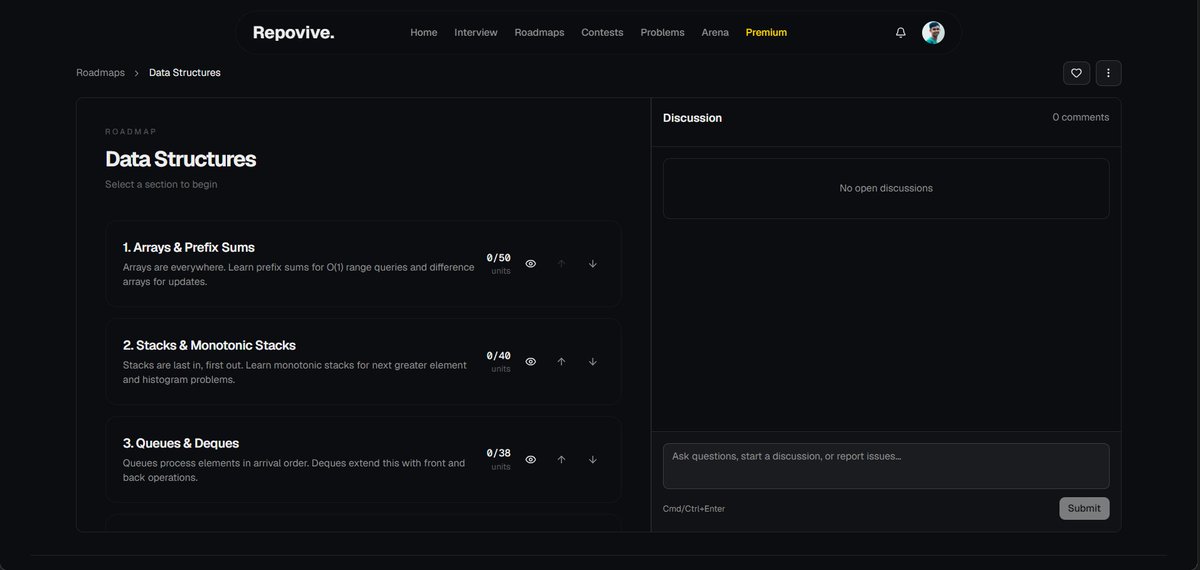Open Roadmaps in the top navigation

pyautogui.click(x=539, y=32)
